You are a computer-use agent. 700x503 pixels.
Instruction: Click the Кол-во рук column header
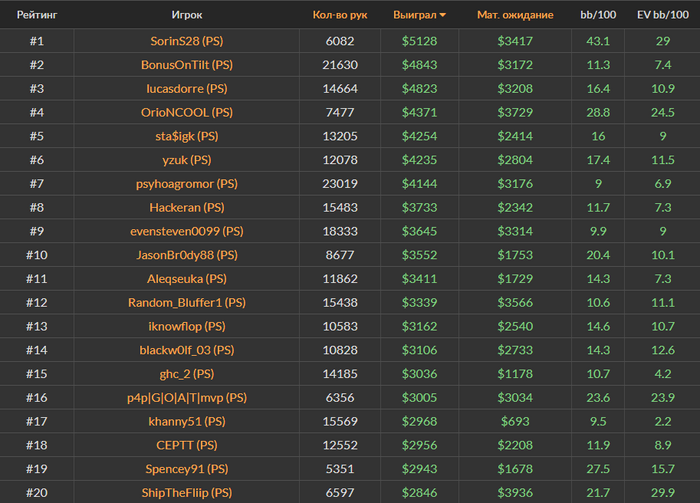(x=340, y=16)
